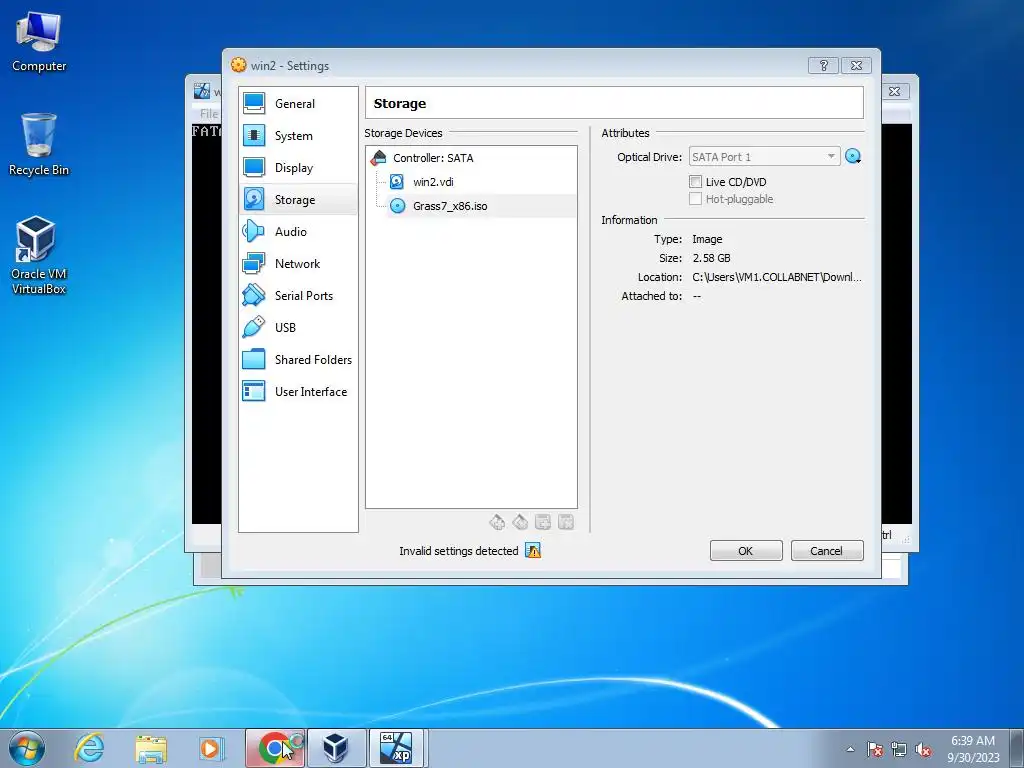Open the Audio settings category
This screenshot has height=768, width=1024.
tap(298, 232)
